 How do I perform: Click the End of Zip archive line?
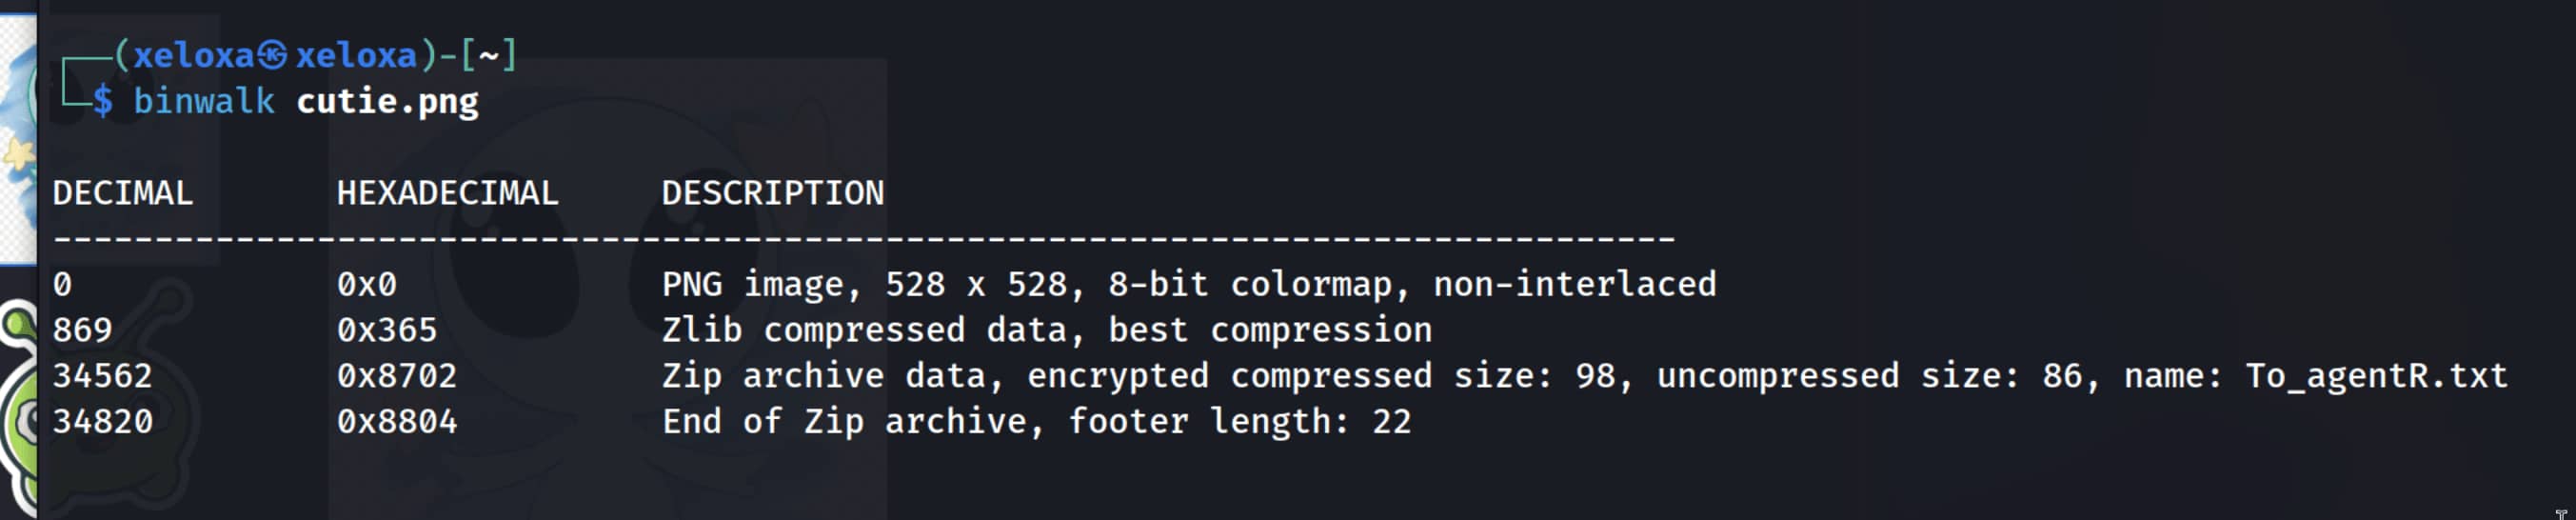tap(1036, 422)
